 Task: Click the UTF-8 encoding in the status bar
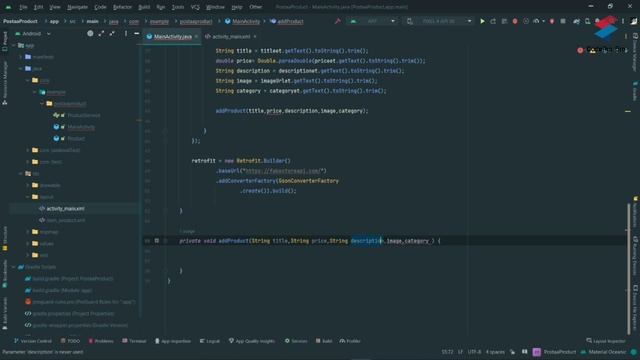[474, 352]
